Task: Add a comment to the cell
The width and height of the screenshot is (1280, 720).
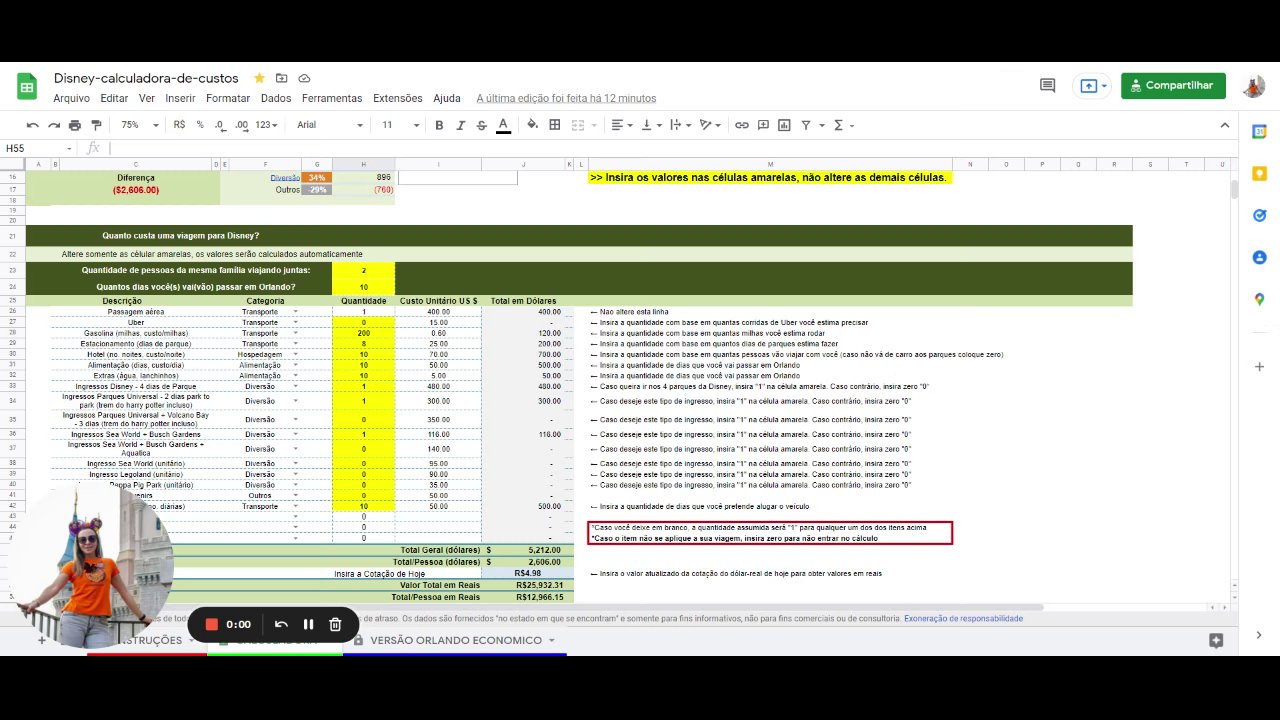Action: [x=764, y=125]
